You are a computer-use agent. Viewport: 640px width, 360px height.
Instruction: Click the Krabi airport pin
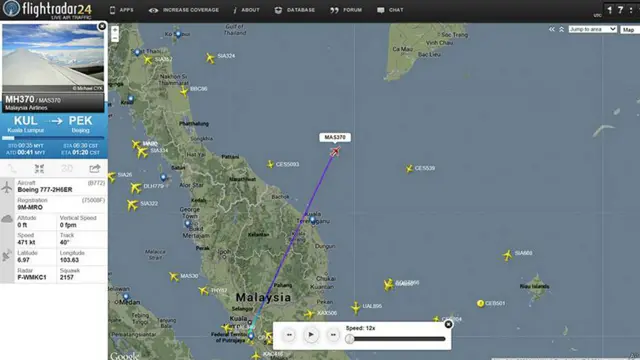click(131, 99)
